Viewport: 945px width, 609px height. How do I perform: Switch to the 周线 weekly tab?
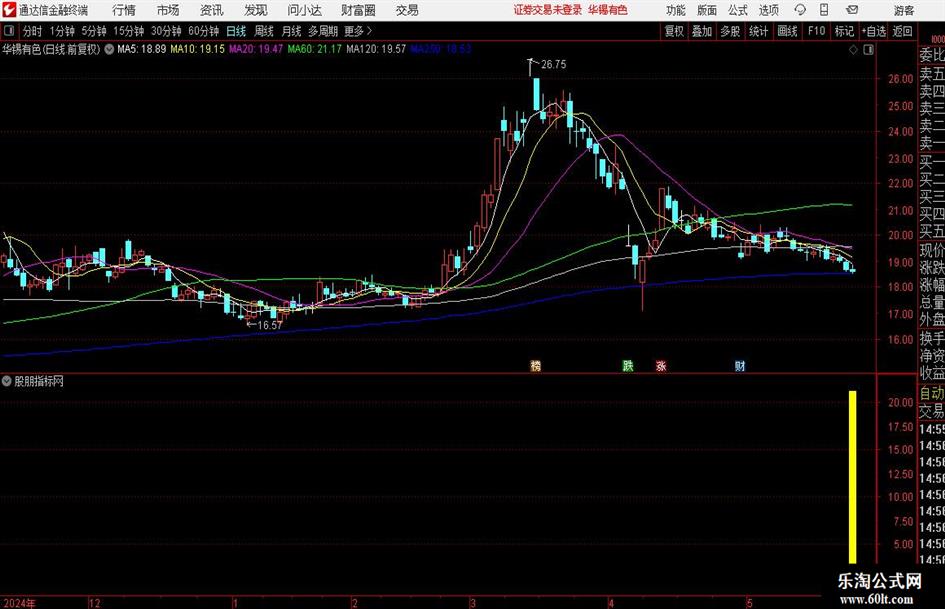coord(263,31)
